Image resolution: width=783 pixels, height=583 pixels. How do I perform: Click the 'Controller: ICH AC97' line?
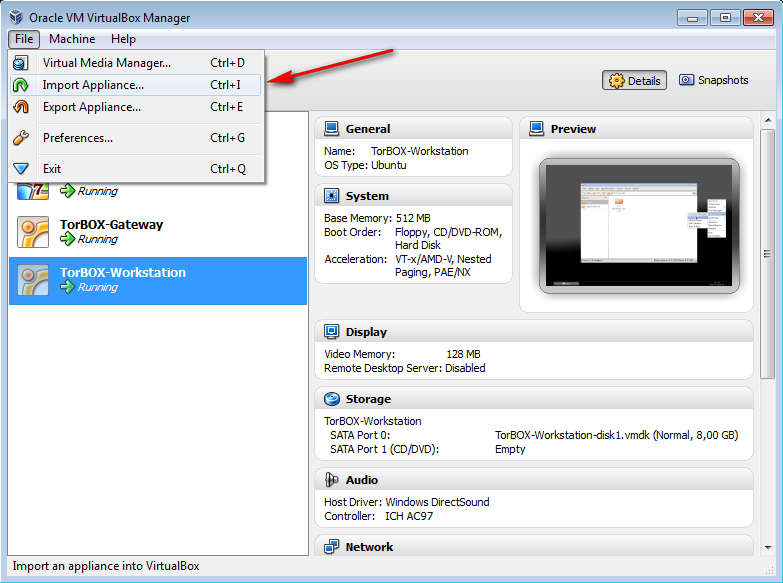click(x=379, y=516)
